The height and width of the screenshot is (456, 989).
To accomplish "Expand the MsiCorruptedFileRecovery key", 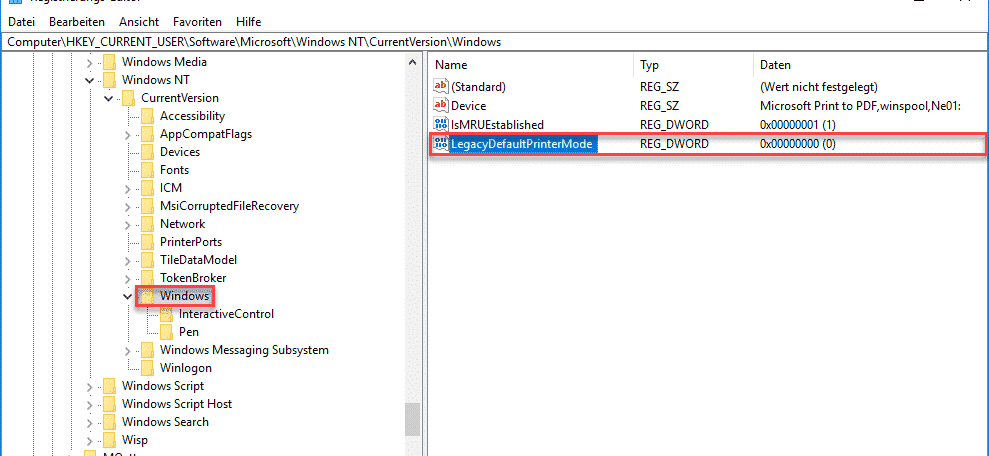I will coord(128,206).
